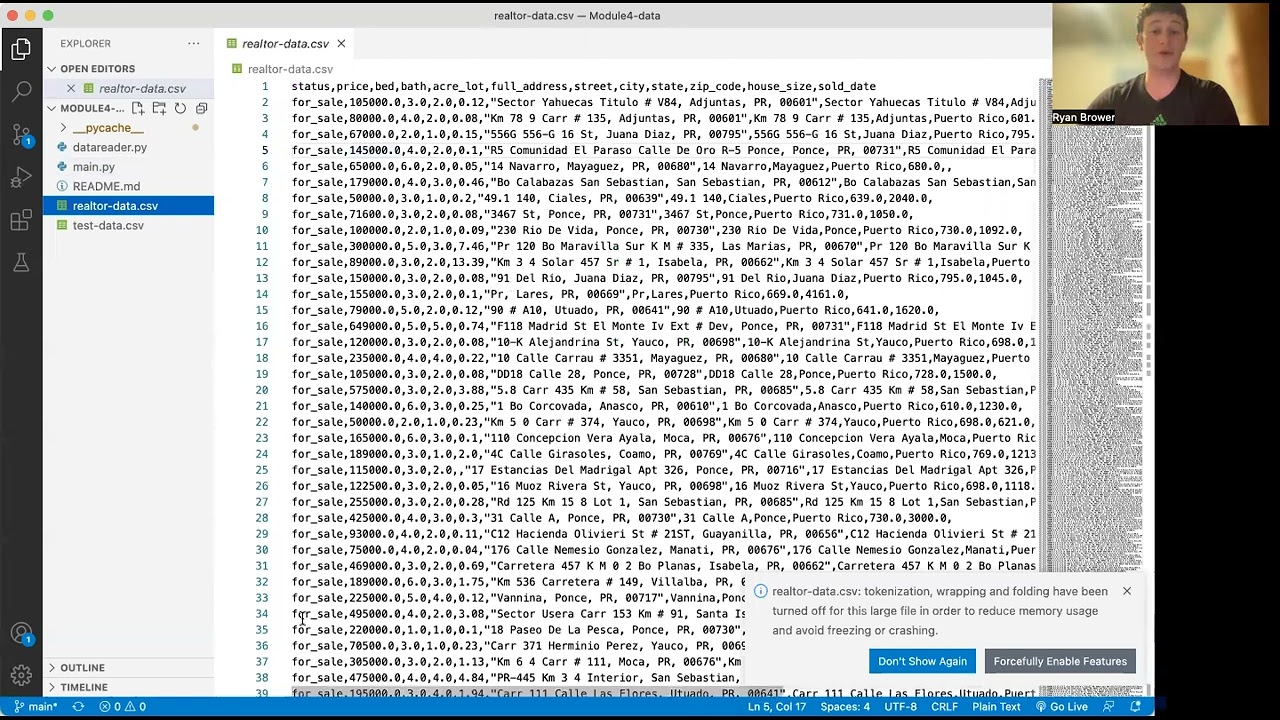Open Source Control view with badge
This screenshot has height=720, width=1280.
pyautogui.click(x=21, y=135)
